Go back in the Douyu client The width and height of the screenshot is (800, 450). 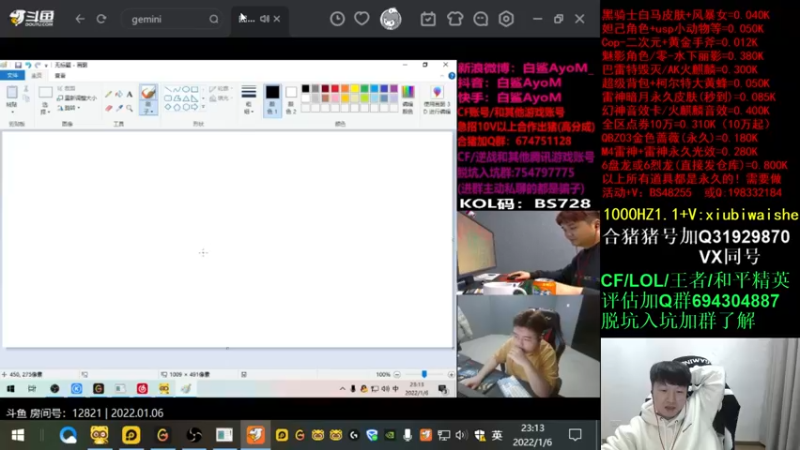click(80, 19)
